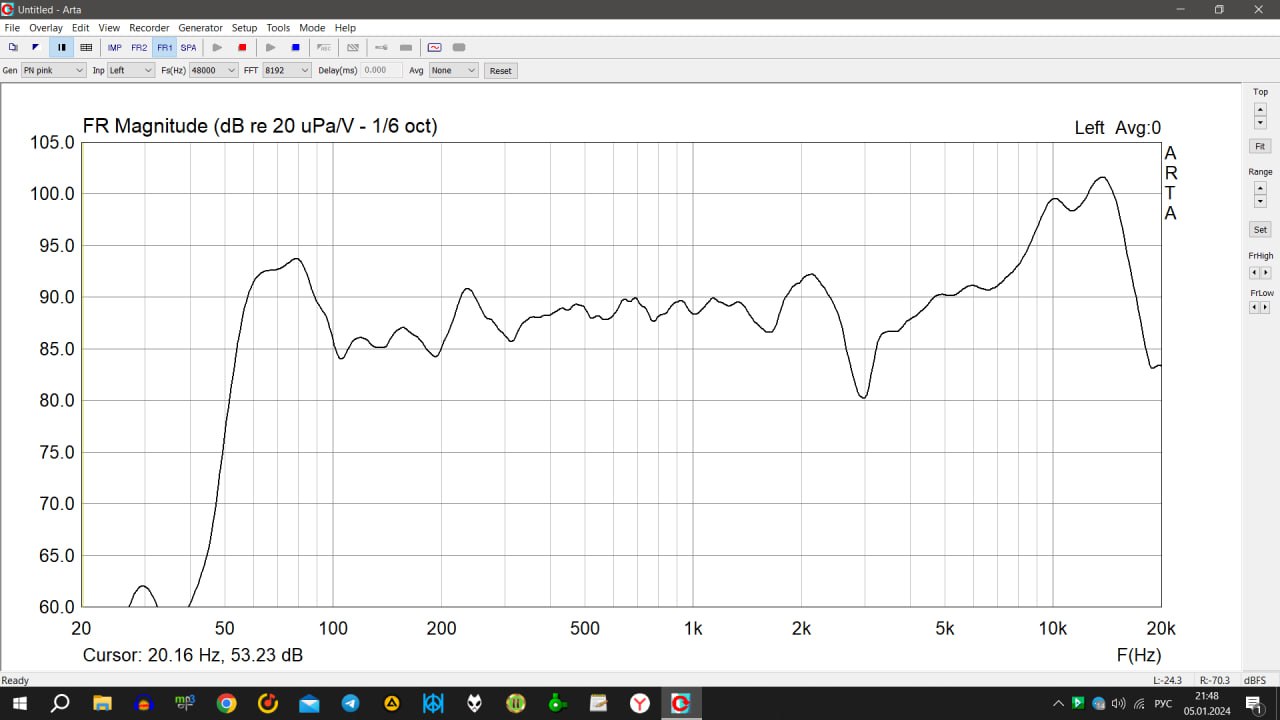Stop recording with the red square button

point(242,47)
